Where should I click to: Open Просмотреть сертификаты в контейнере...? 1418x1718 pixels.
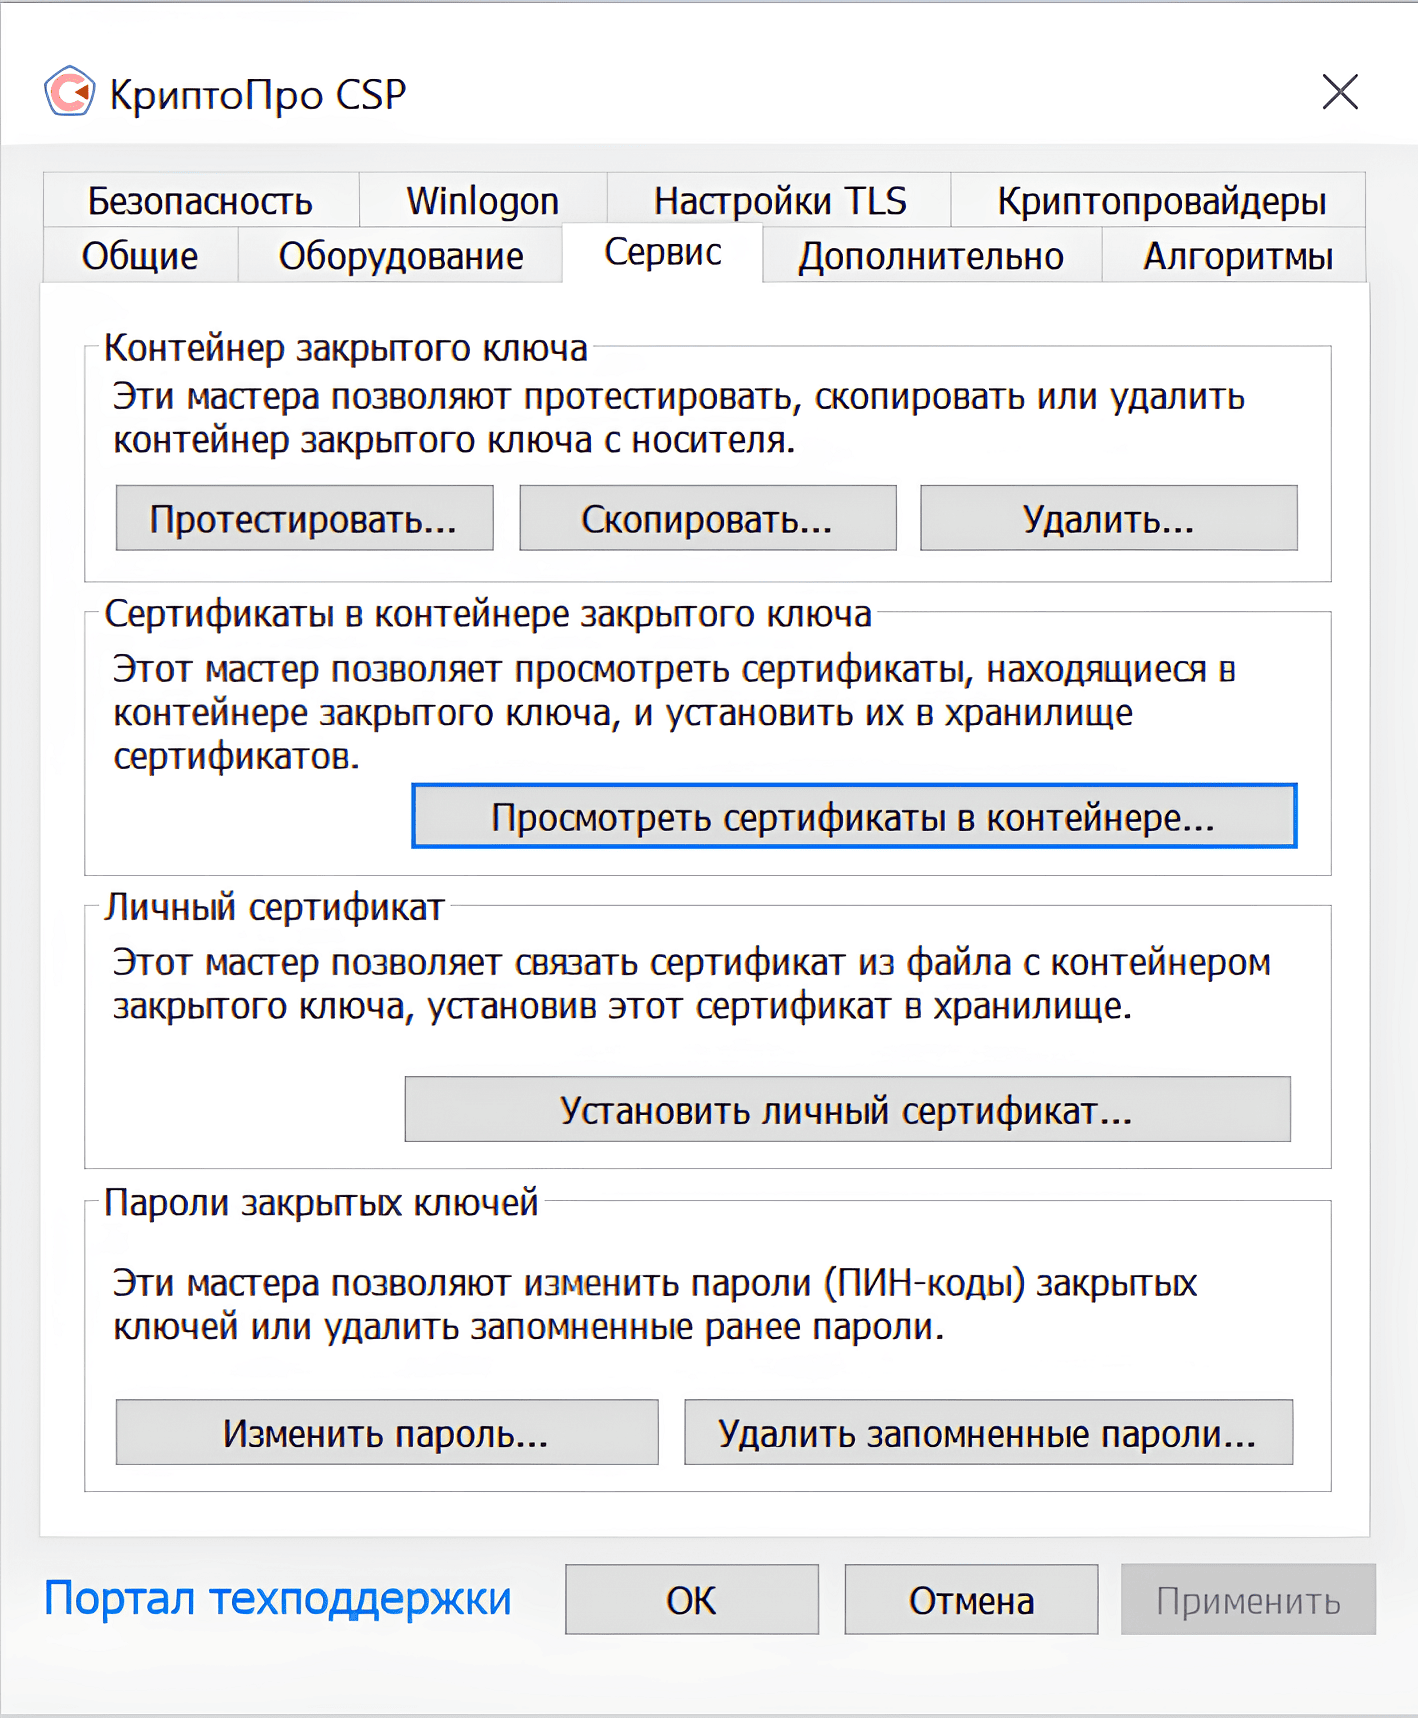[x=854, y=816]
